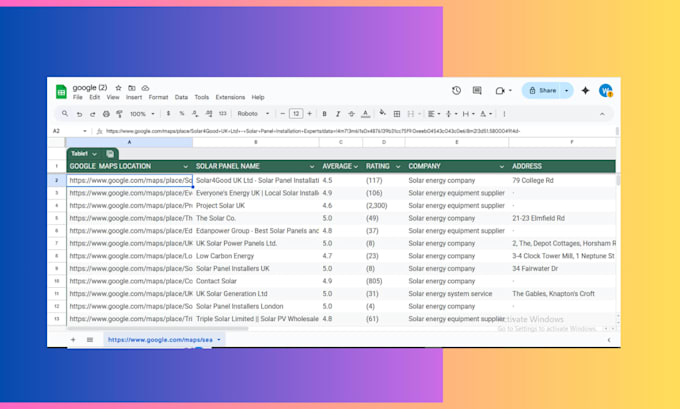
Task: Open the Help menu
Action: 258,97
